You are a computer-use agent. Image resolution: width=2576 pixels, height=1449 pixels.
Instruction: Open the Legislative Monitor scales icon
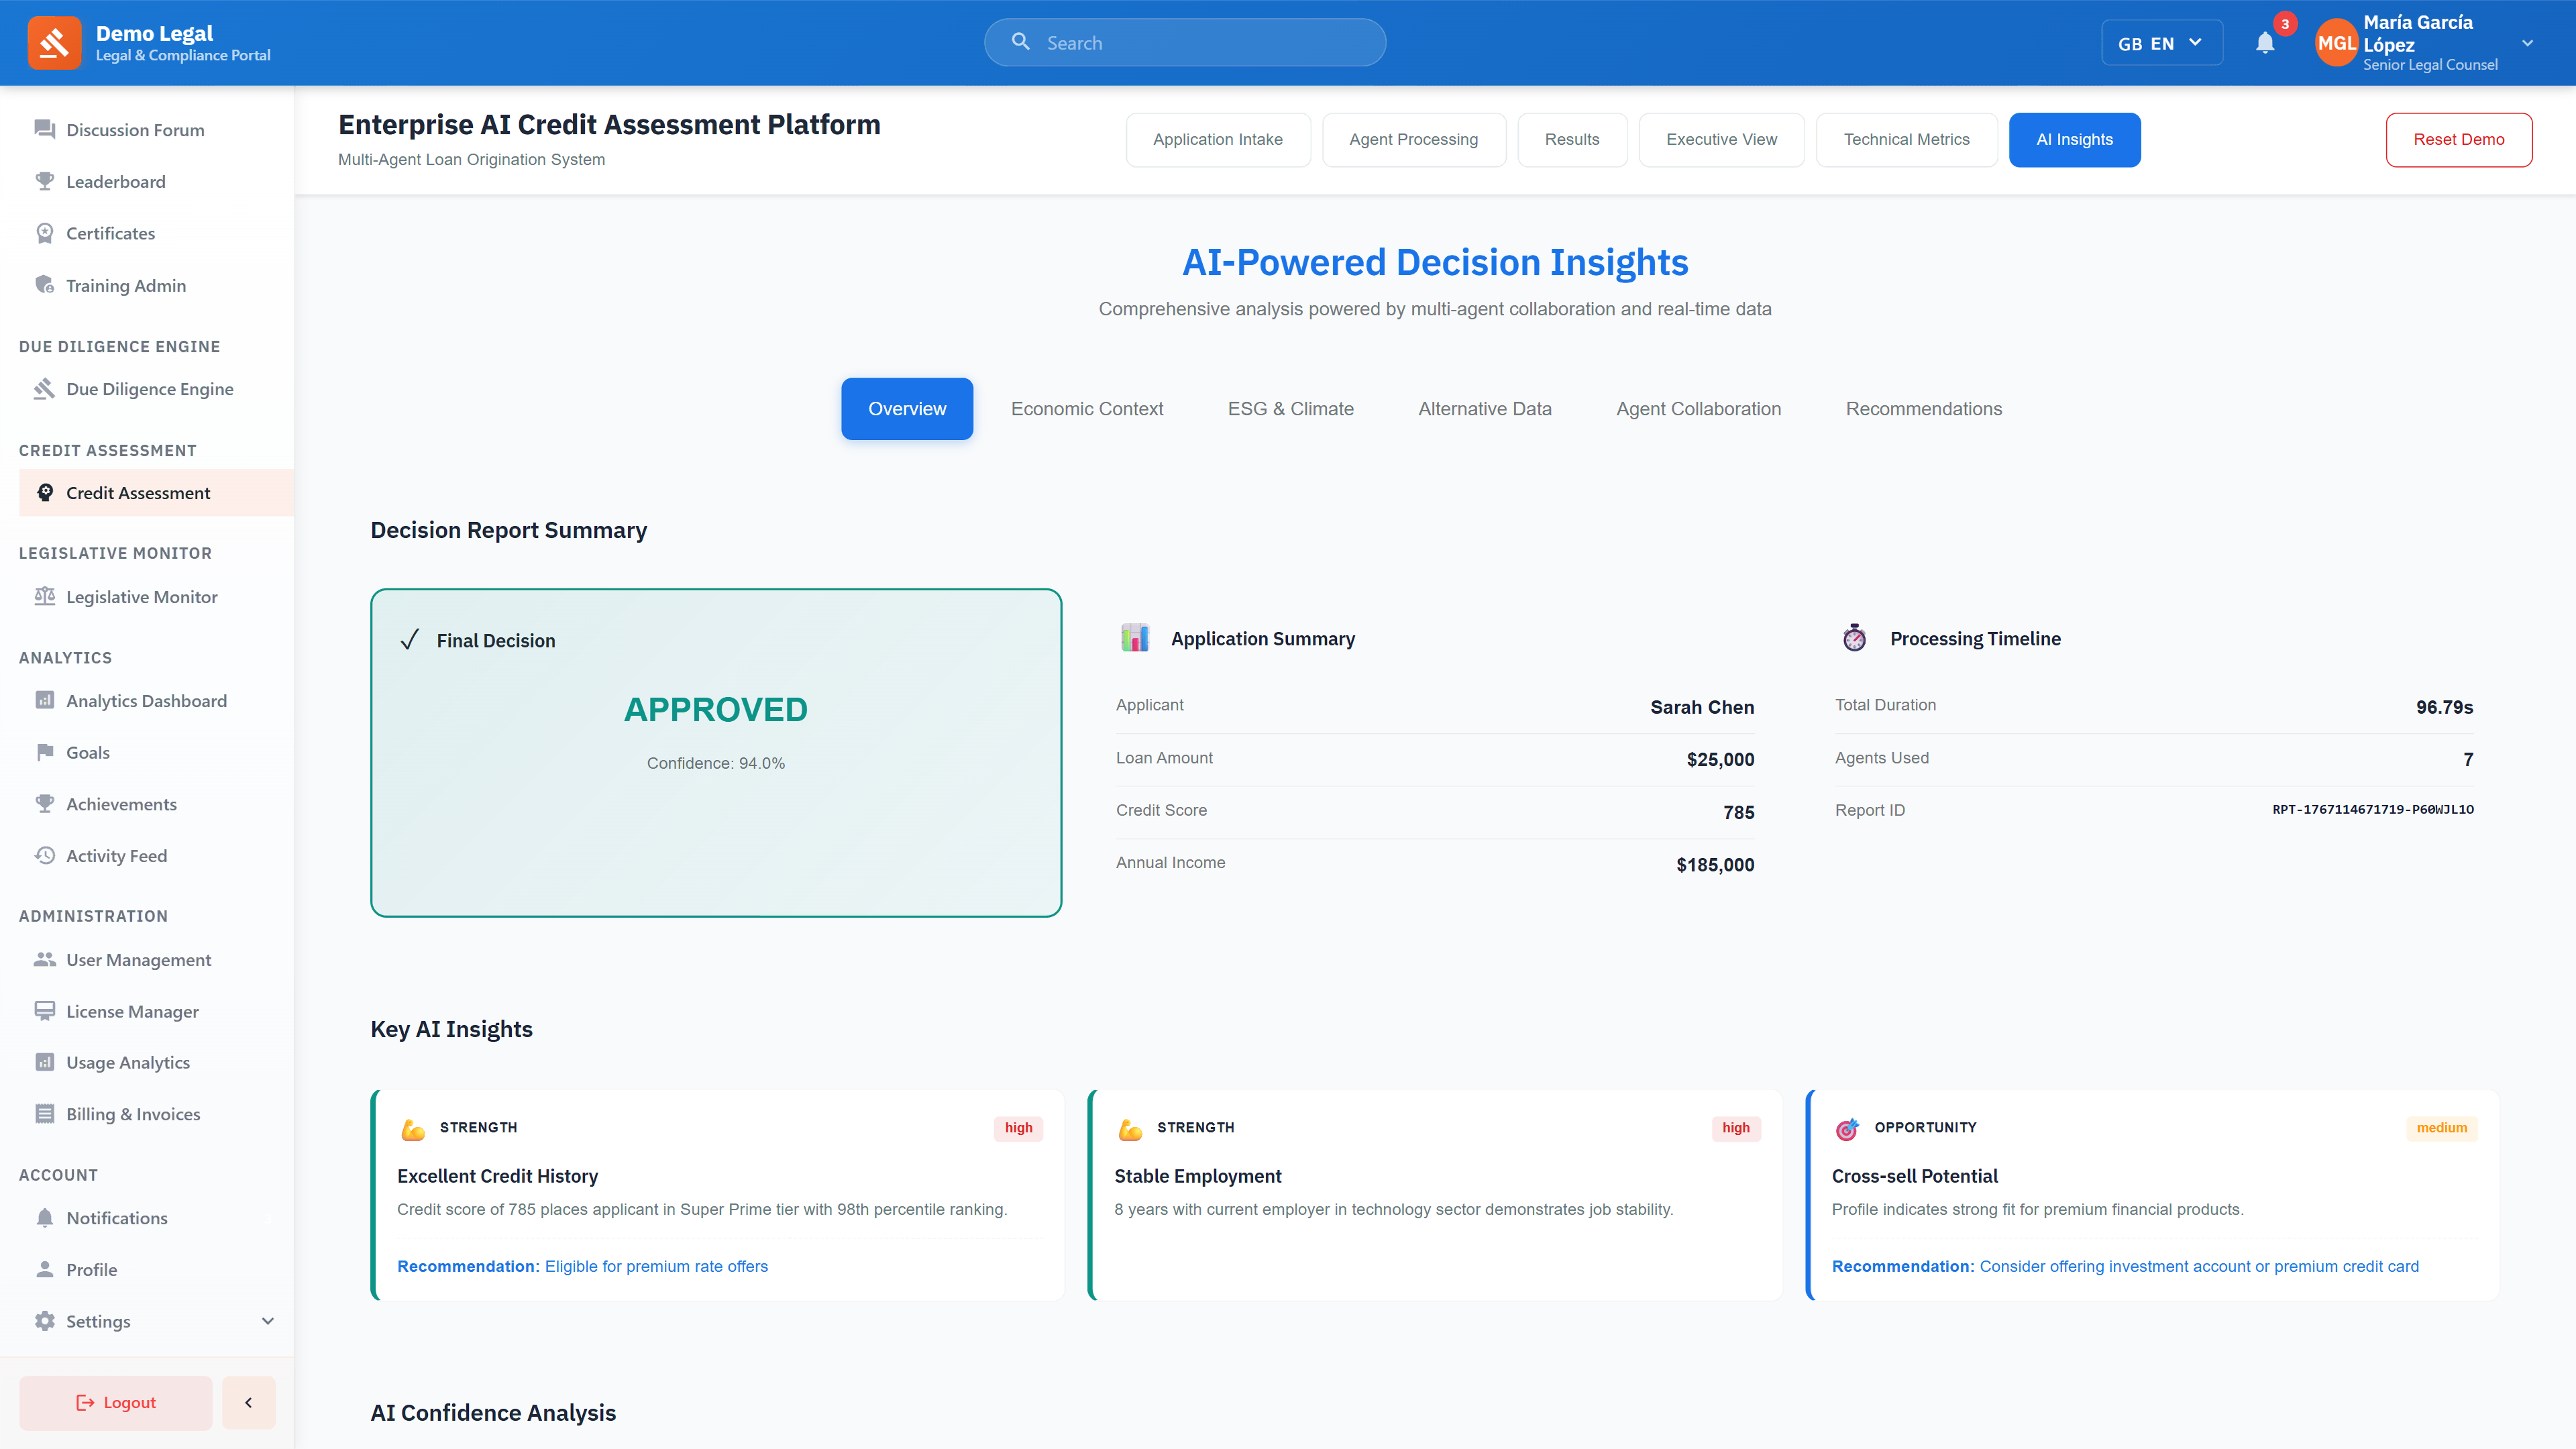coord(44,596)
